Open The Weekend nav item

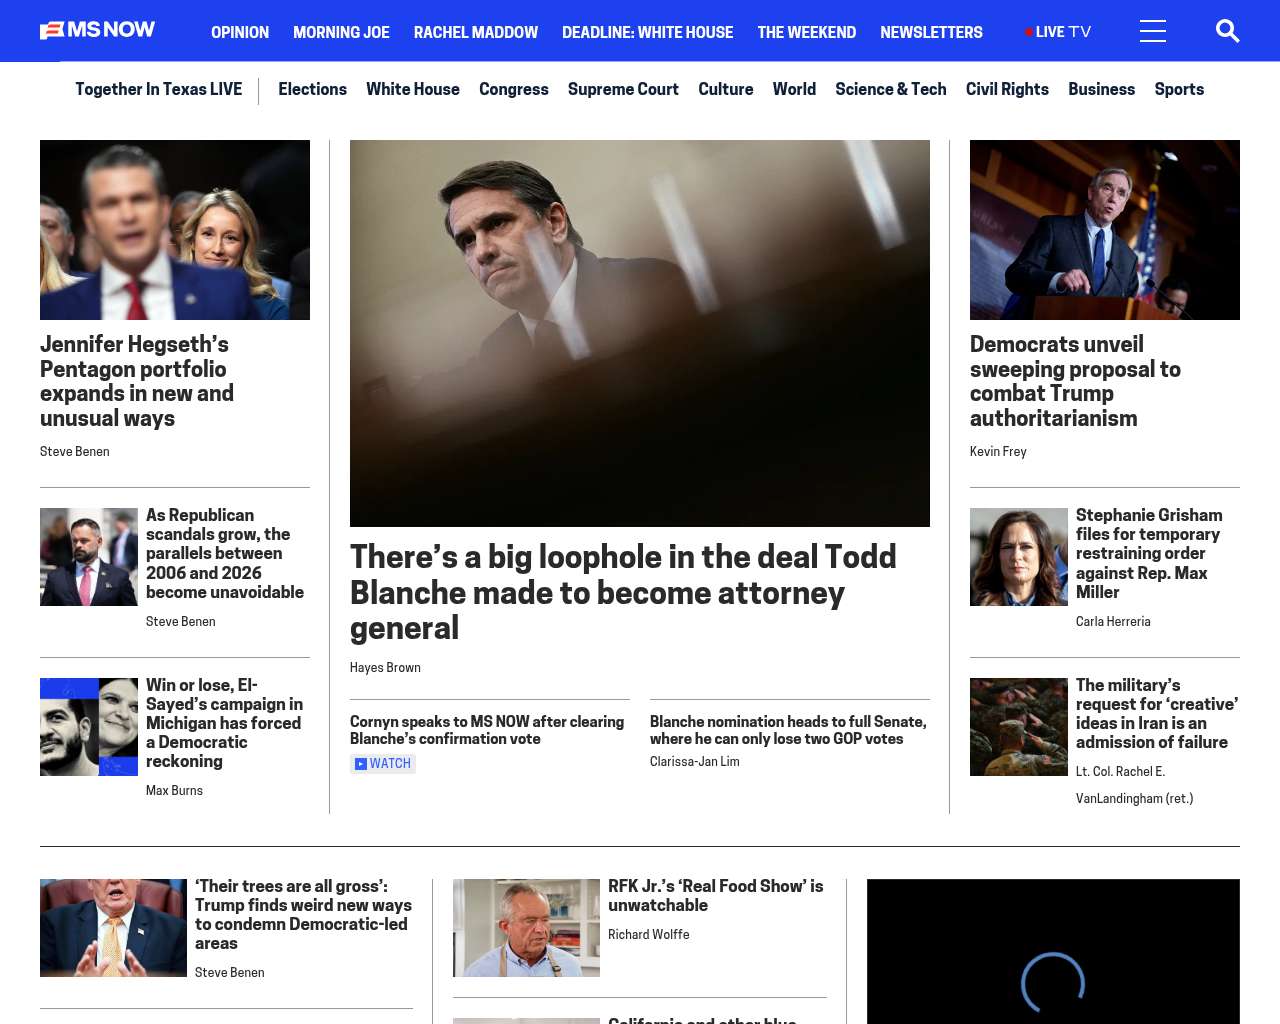(x=806, y=33)
